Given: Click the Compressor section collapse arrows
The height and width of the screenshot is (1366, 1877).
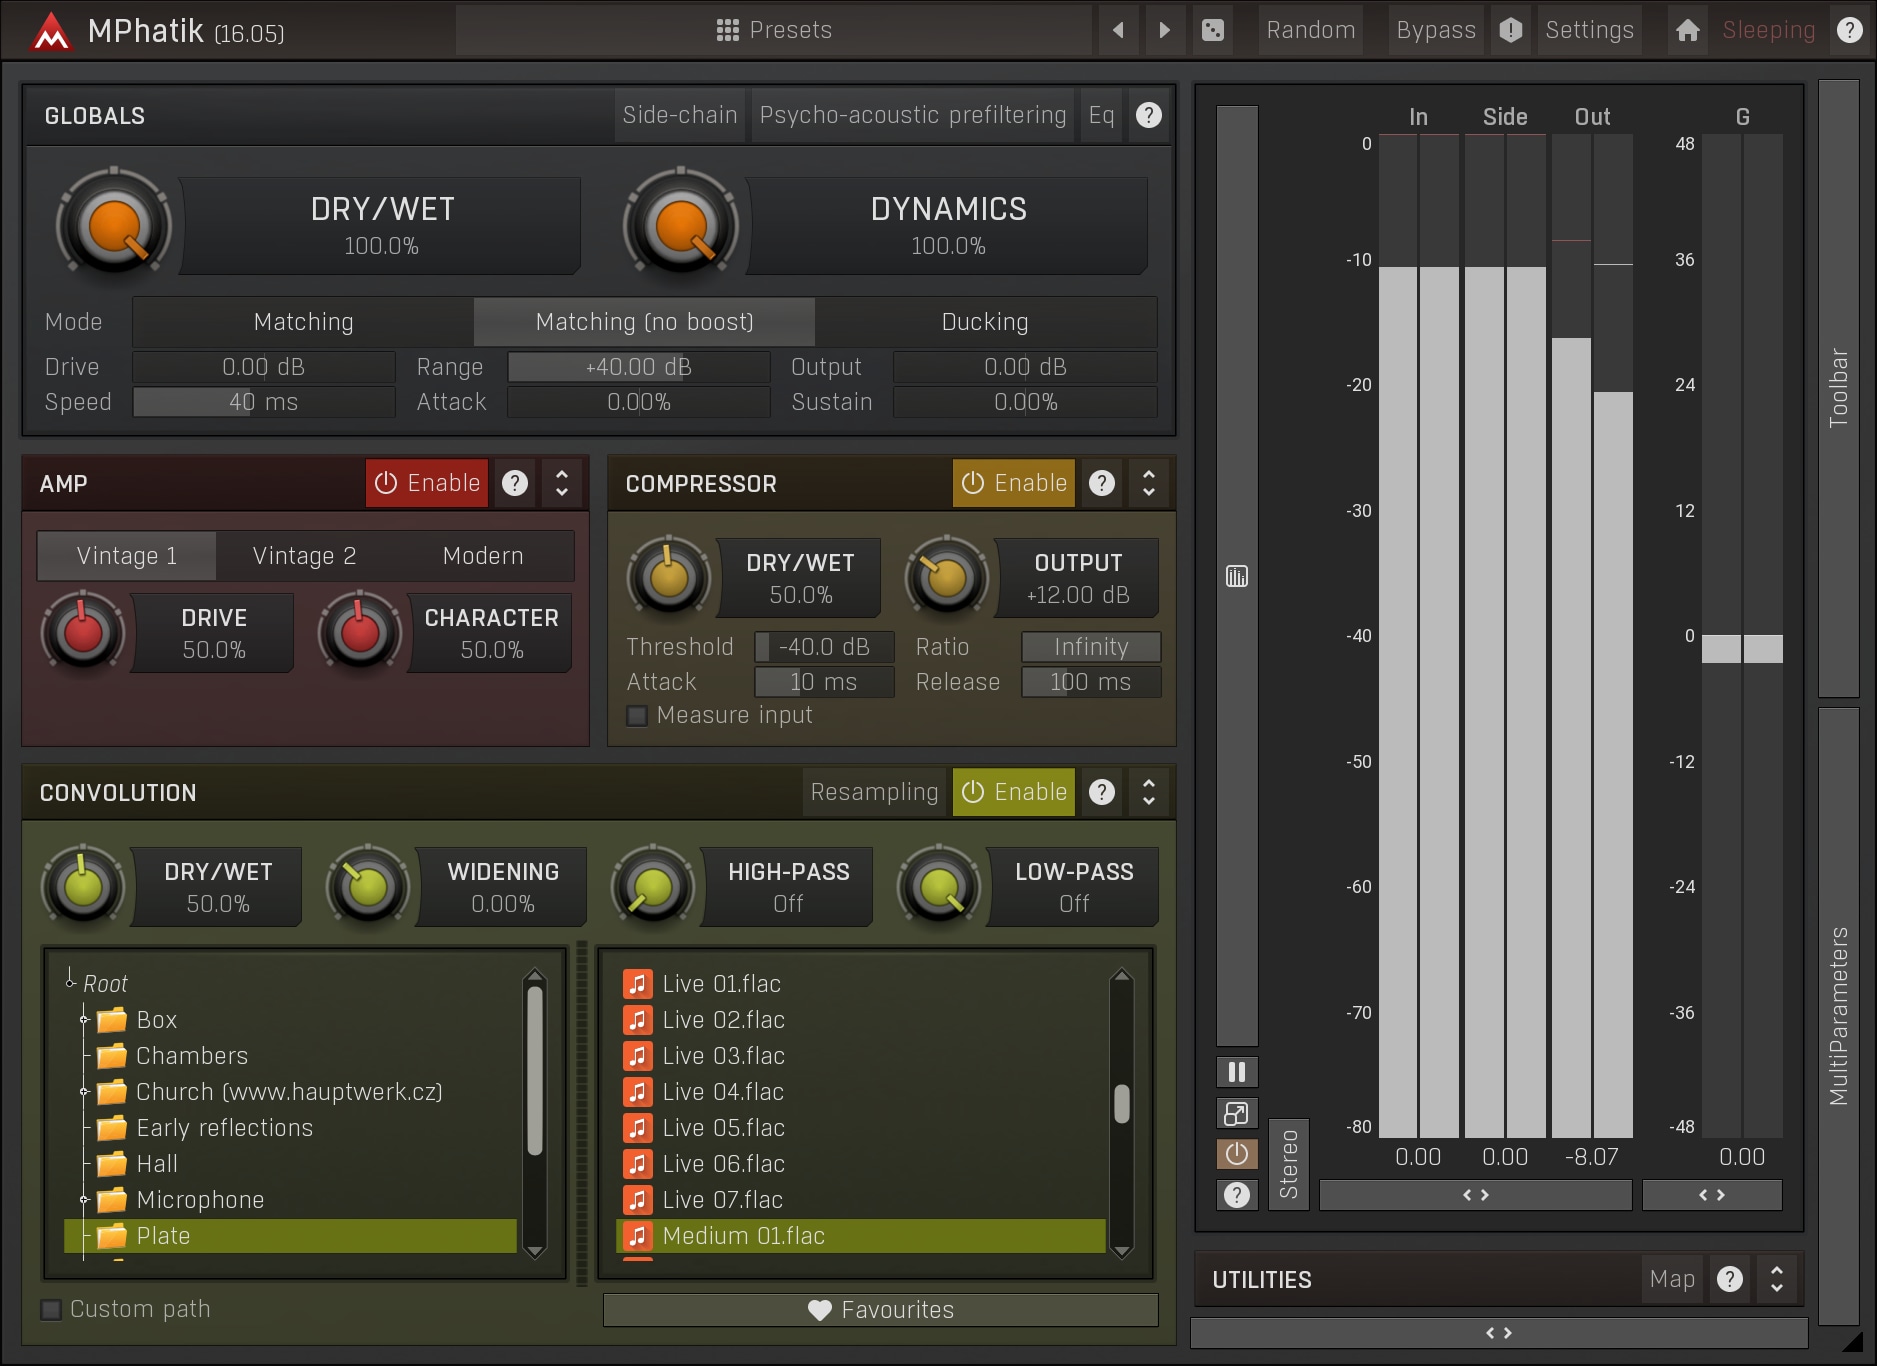Looking at the screenshot, I should [x=1149, y=484].
